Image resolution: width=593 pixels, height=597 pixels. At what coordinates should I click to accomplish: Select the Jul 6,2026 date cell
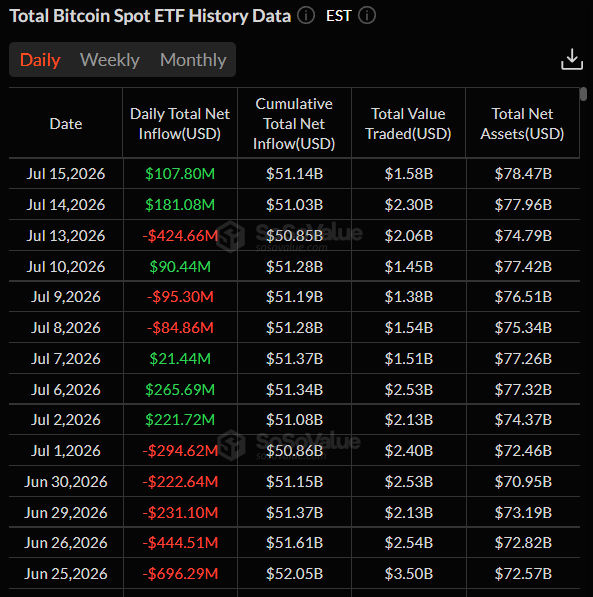66,389
